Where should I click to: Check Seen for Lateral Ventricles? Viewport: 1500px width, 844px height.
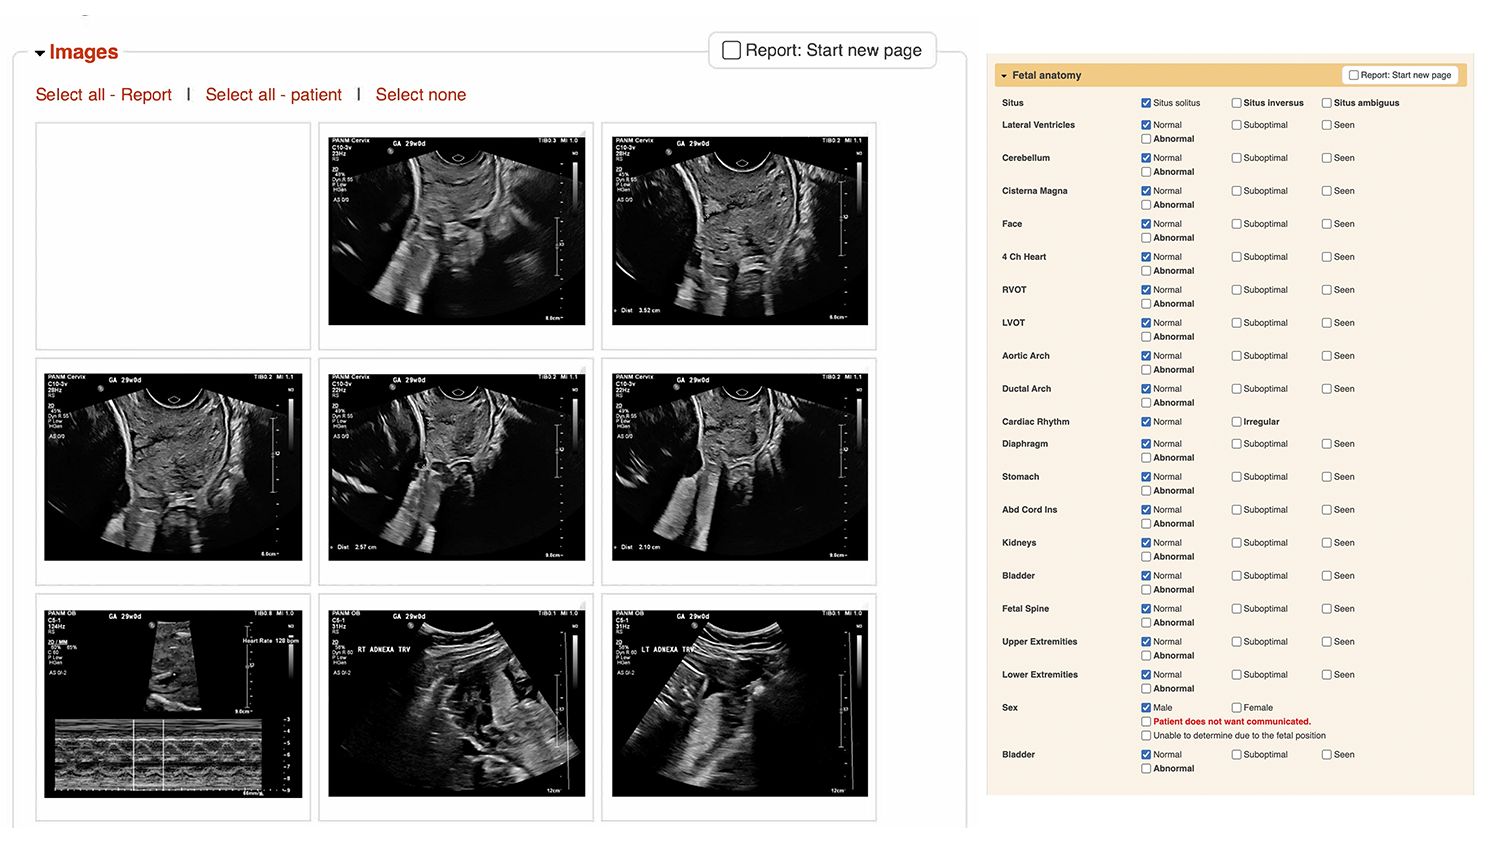(x=1326, y=125)
